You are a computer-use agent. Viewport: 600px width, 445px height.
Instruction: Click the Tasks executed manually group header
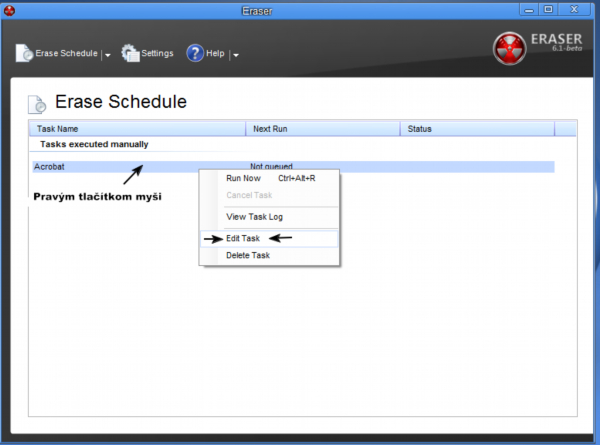[94, 144]
